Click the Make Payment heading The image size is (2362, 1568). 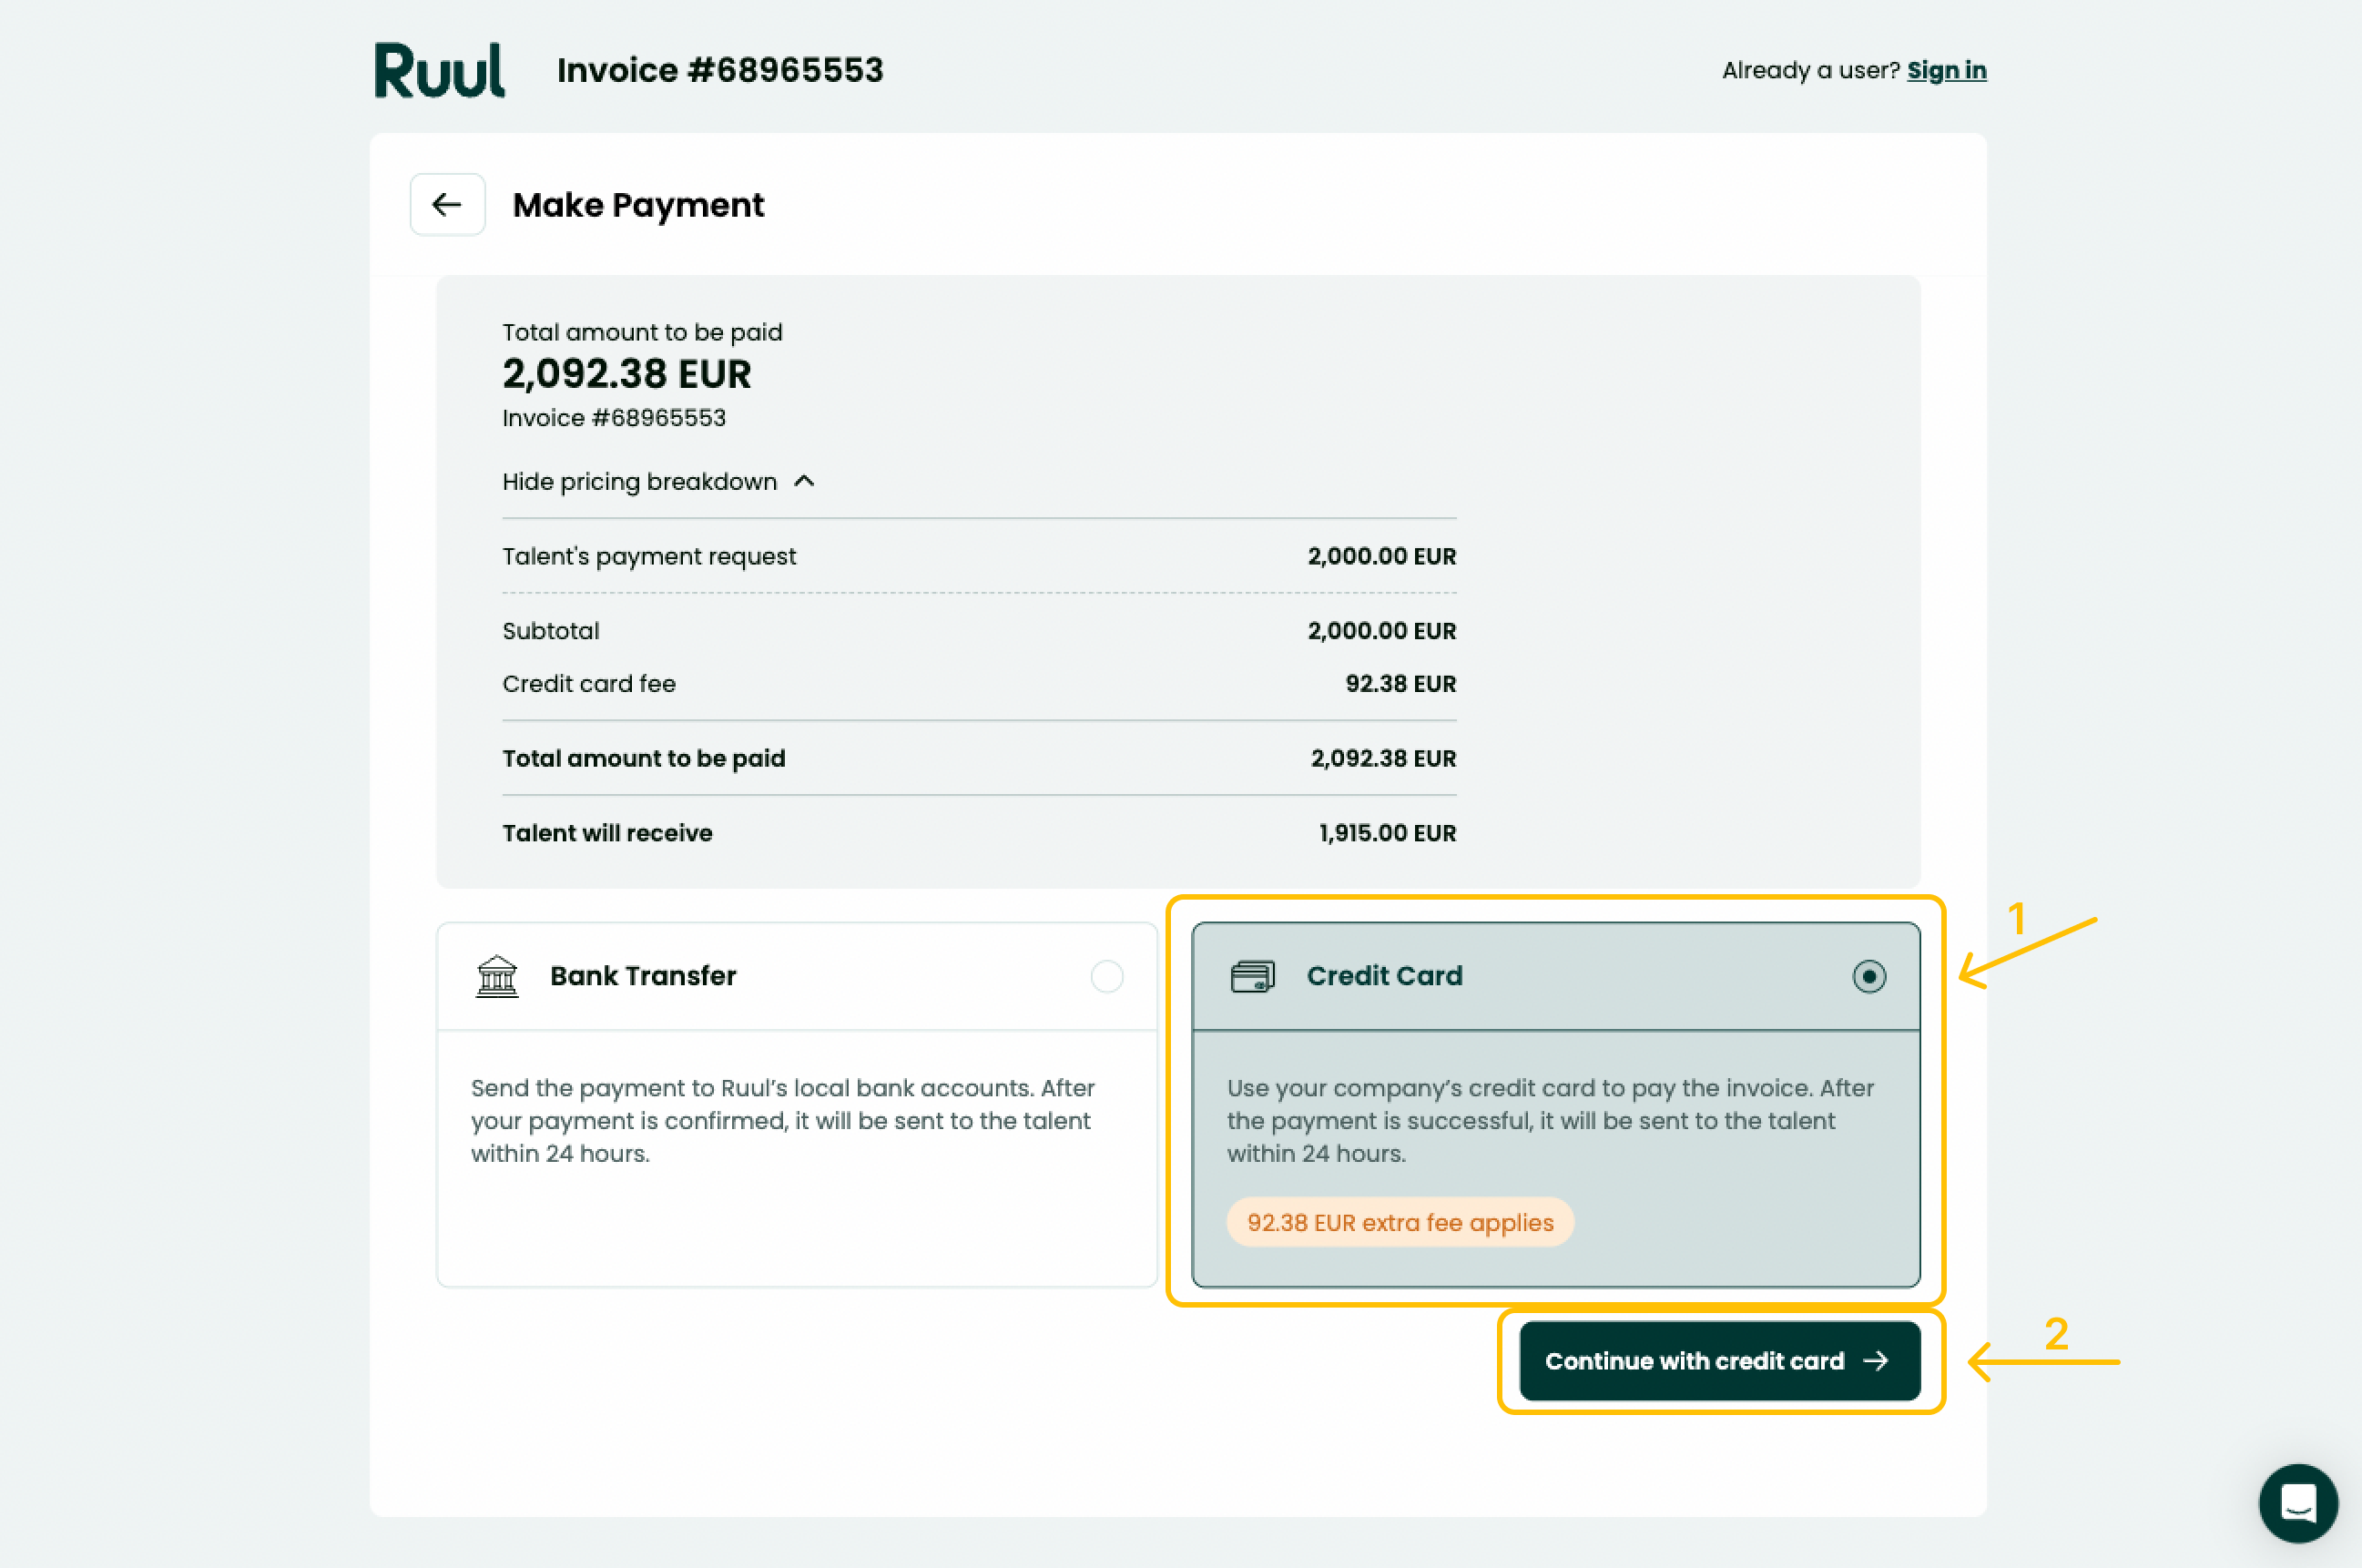(x=638, y=205)
